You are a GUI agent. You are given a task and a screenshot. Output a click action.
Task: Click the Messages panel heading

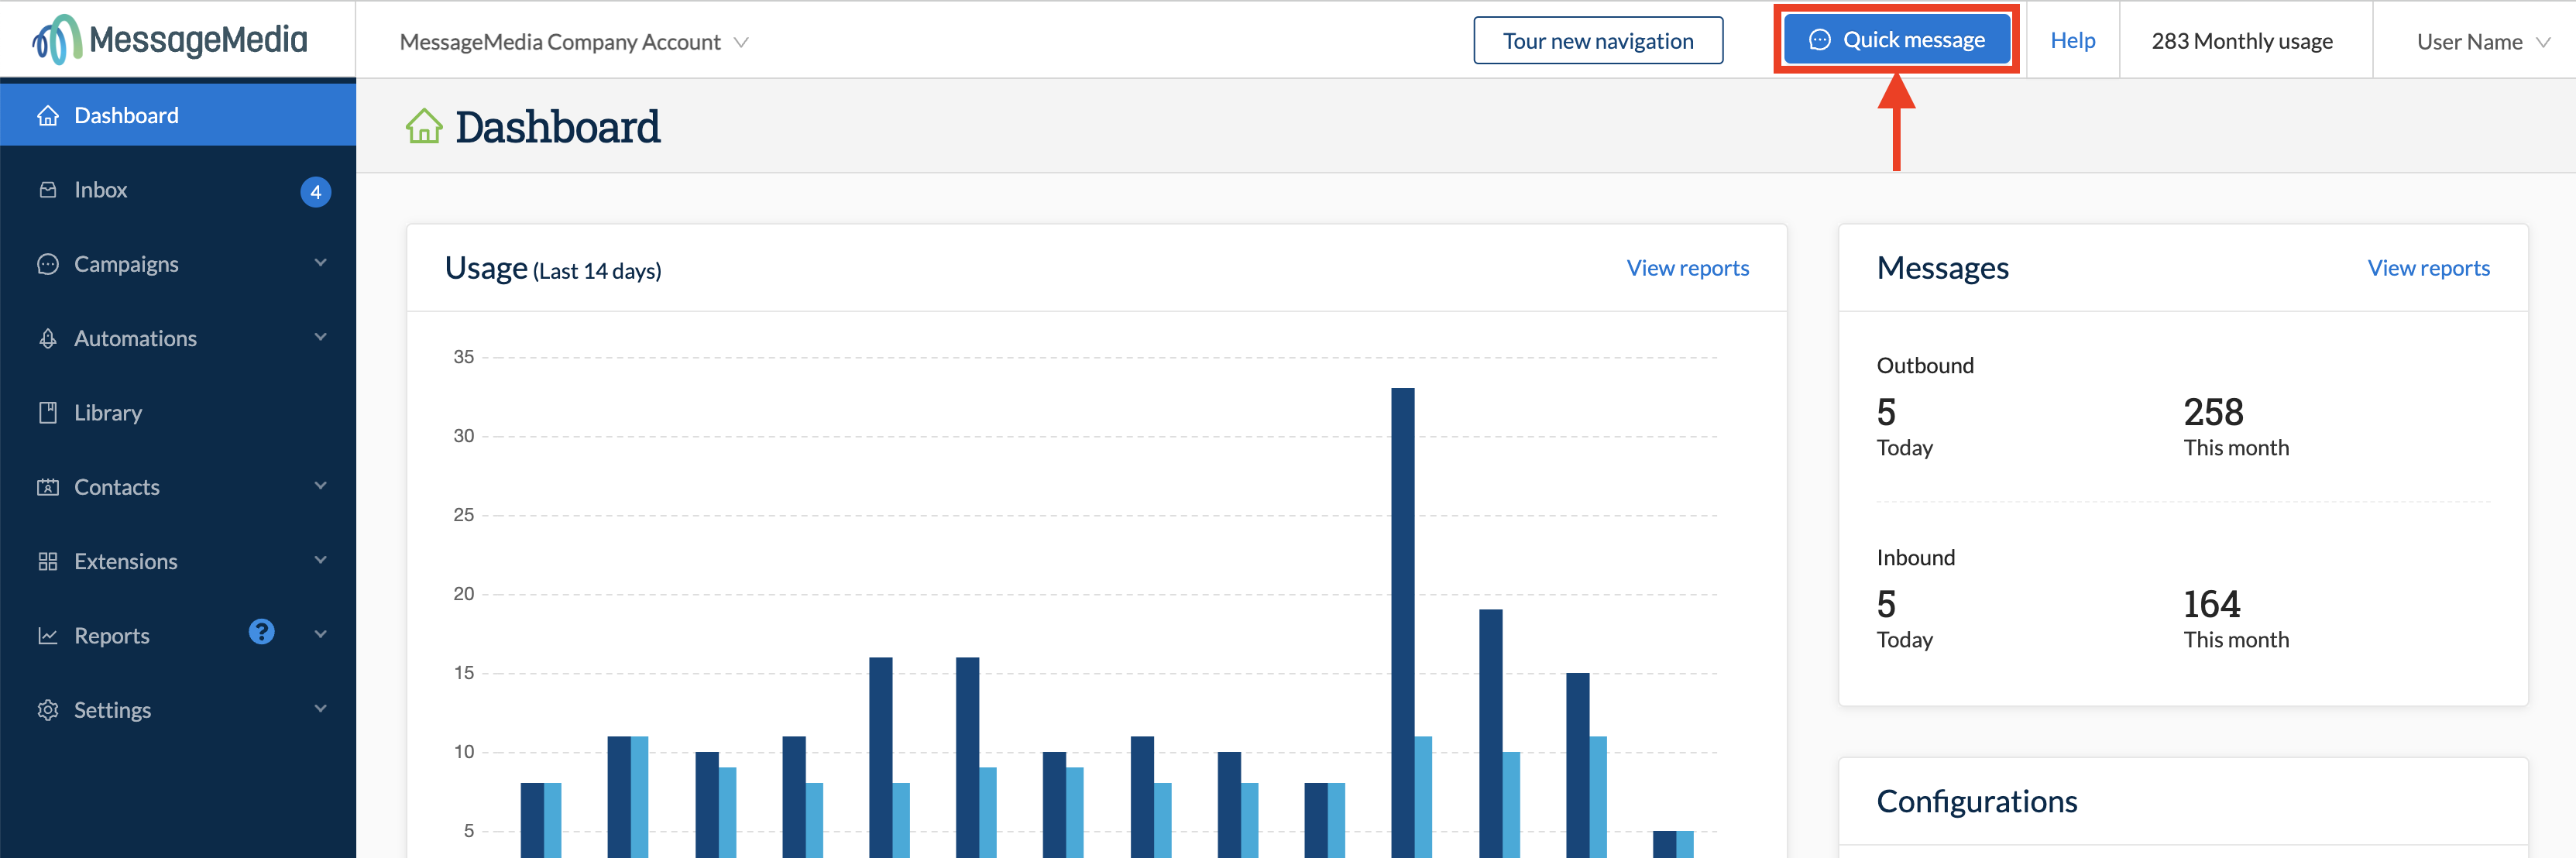[1942, 268]
